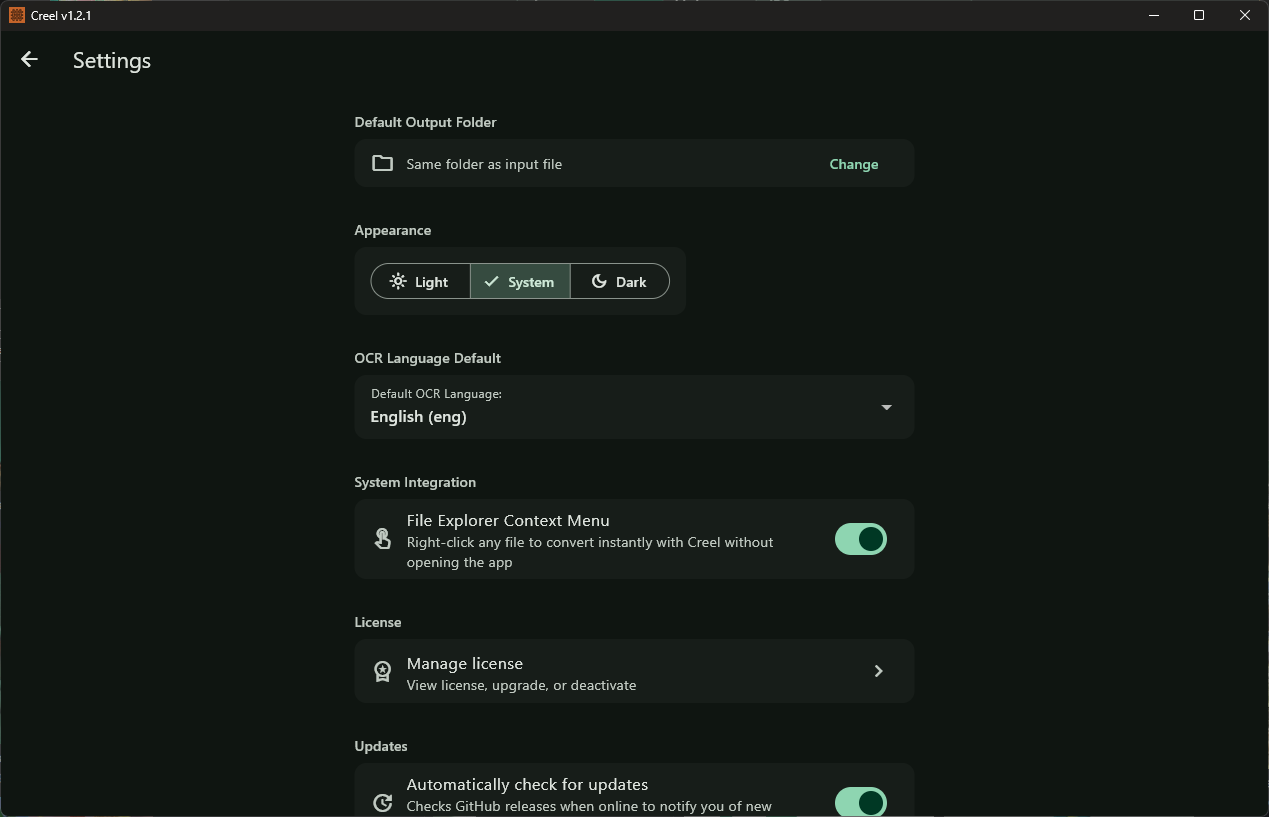The height and width of the screenshot is (817, 1269).
Task: Click the Manage license chevron arrow
Action: pos(879,671)
